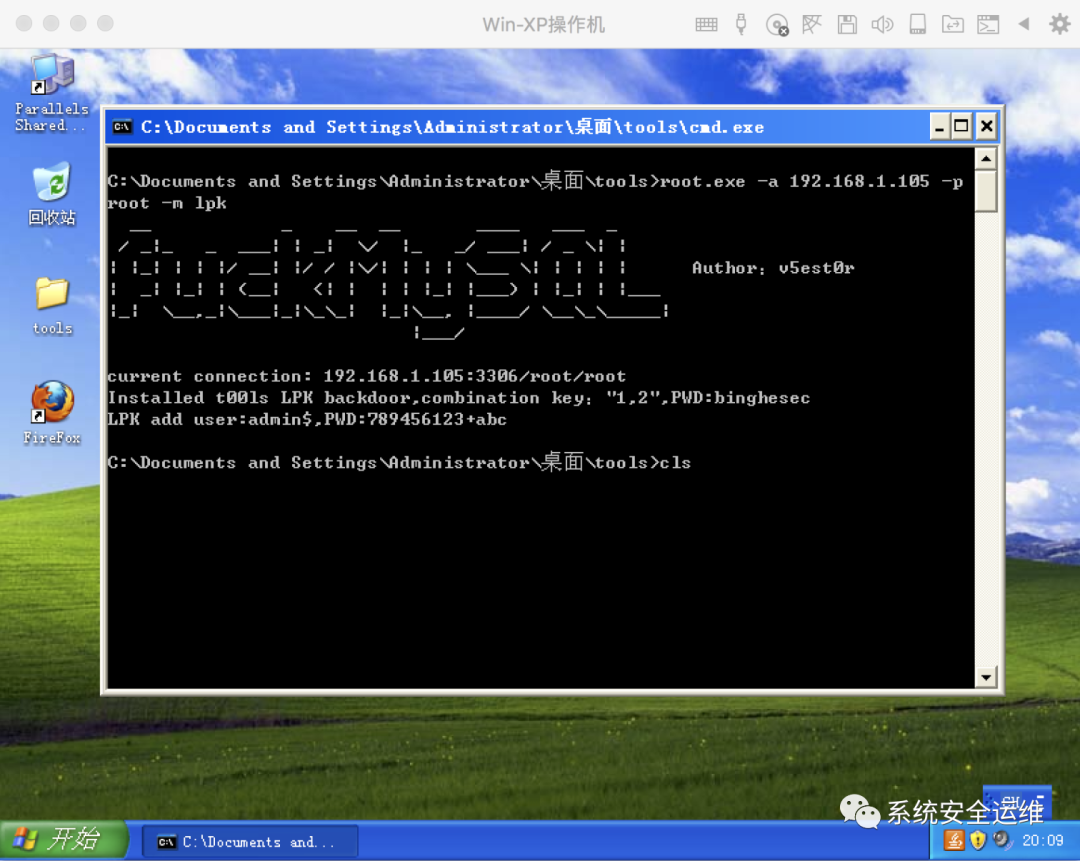Click the Win-XP操作机 window title
Viewport: 1080px width, 861px height.
[543, 25]
